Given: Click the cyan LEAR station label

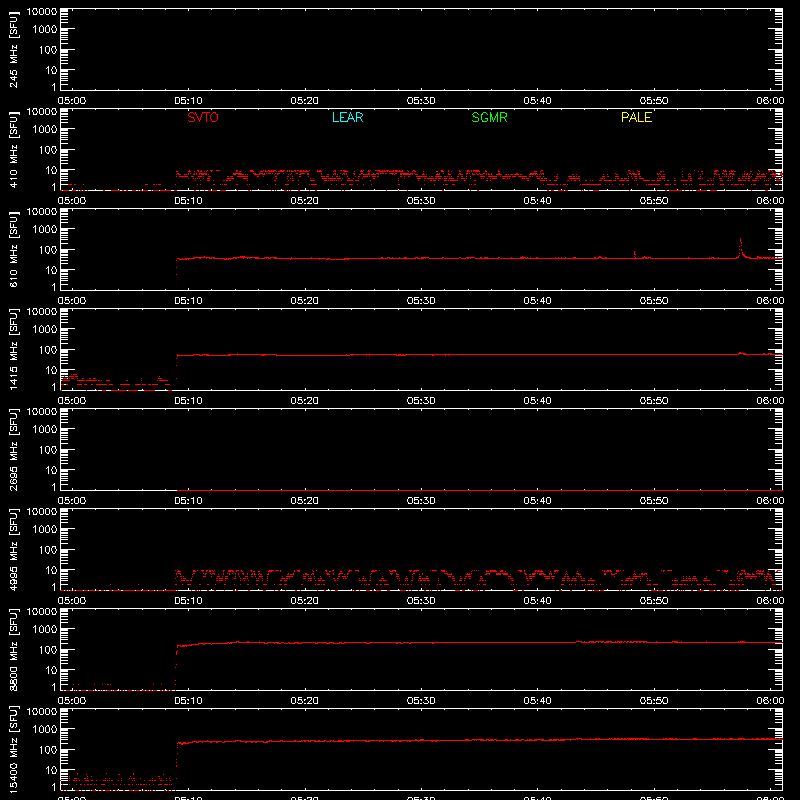Looking at the screenshot, I should pos(347,117).
